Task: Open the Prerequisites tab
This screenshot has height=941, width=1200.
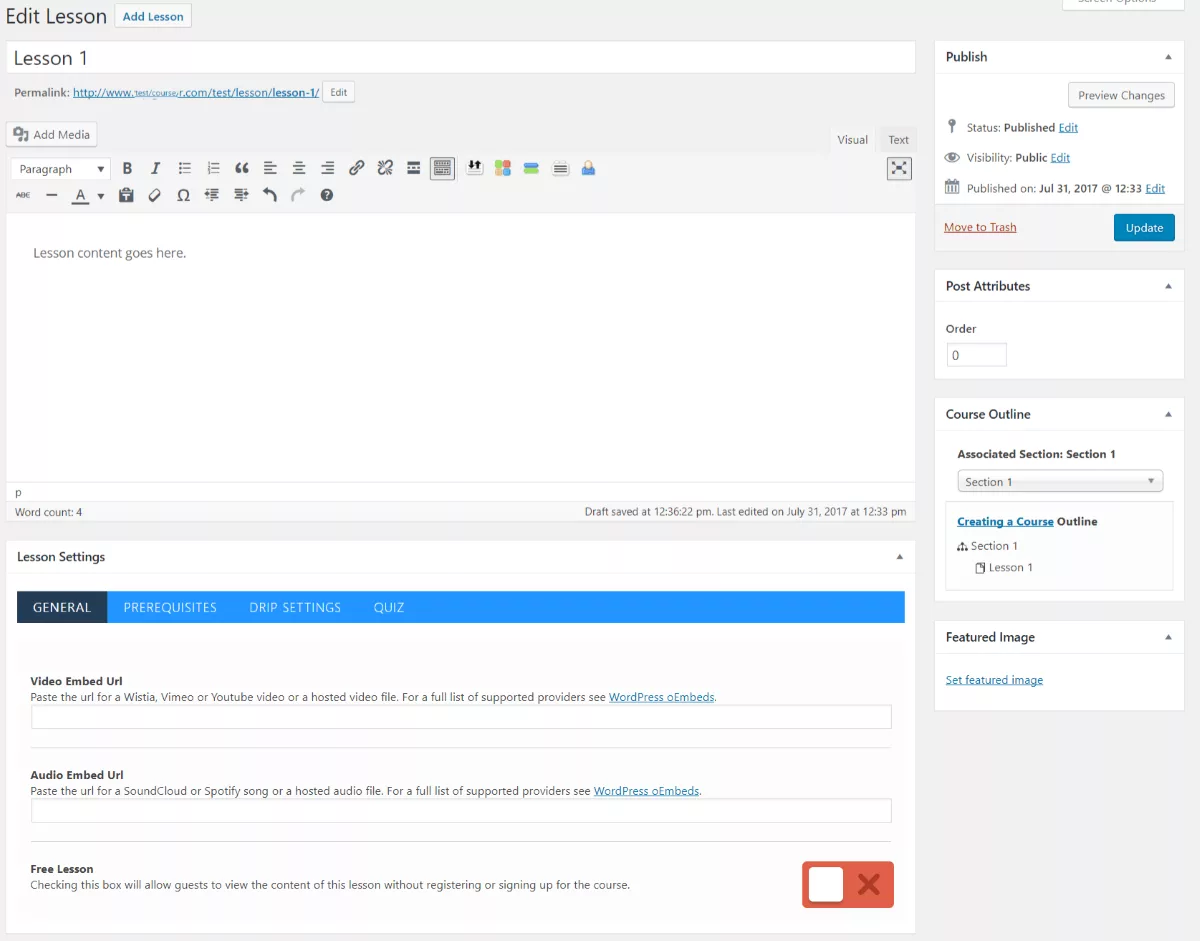Action: click(170, 607)
